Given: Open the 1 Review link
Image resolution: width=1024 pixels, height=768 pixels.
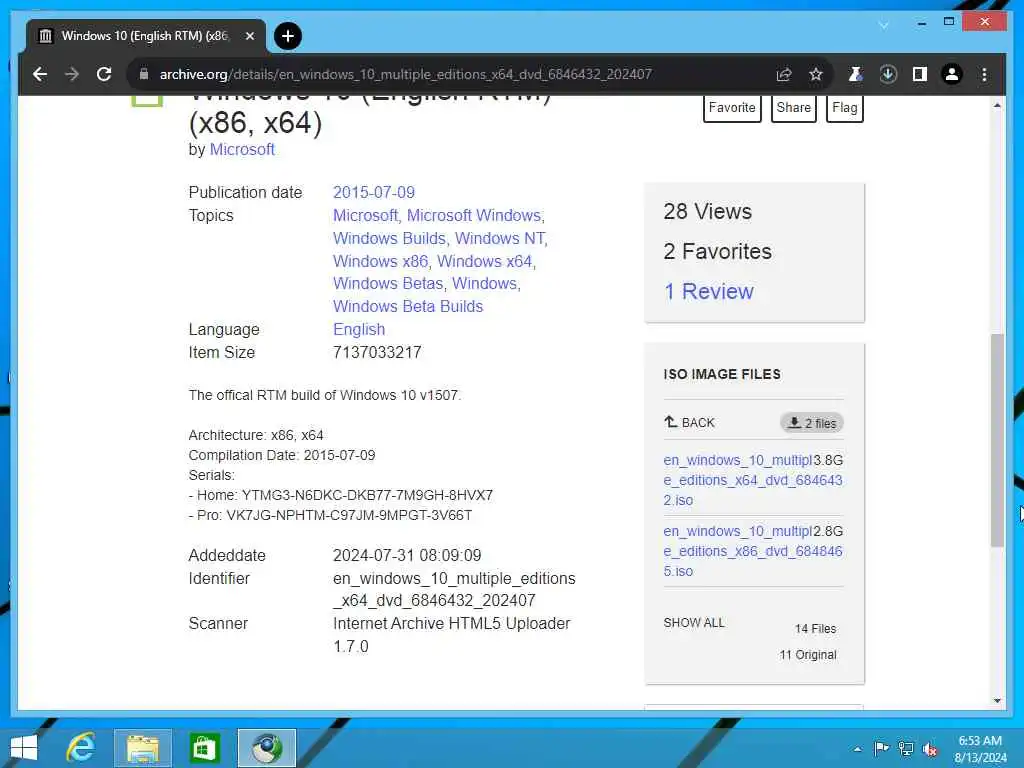Looking at the screenshot, I should pyautogui.click(x=709, y=291).
